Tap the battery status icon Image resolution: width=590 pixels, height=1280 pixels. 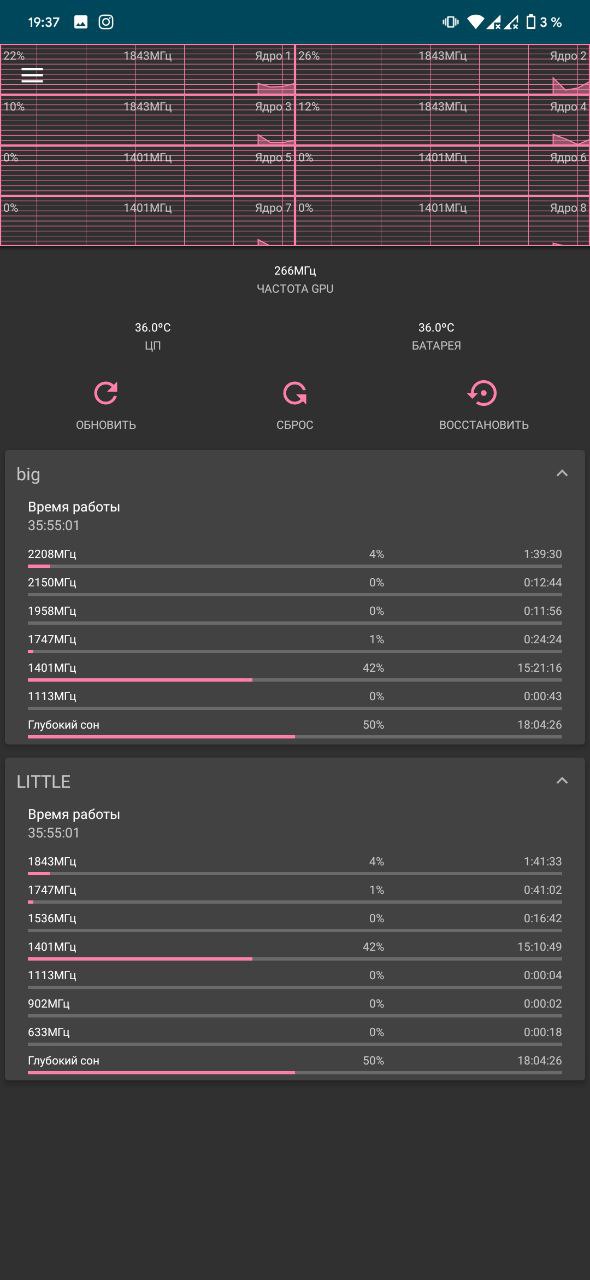pos(531,22)
